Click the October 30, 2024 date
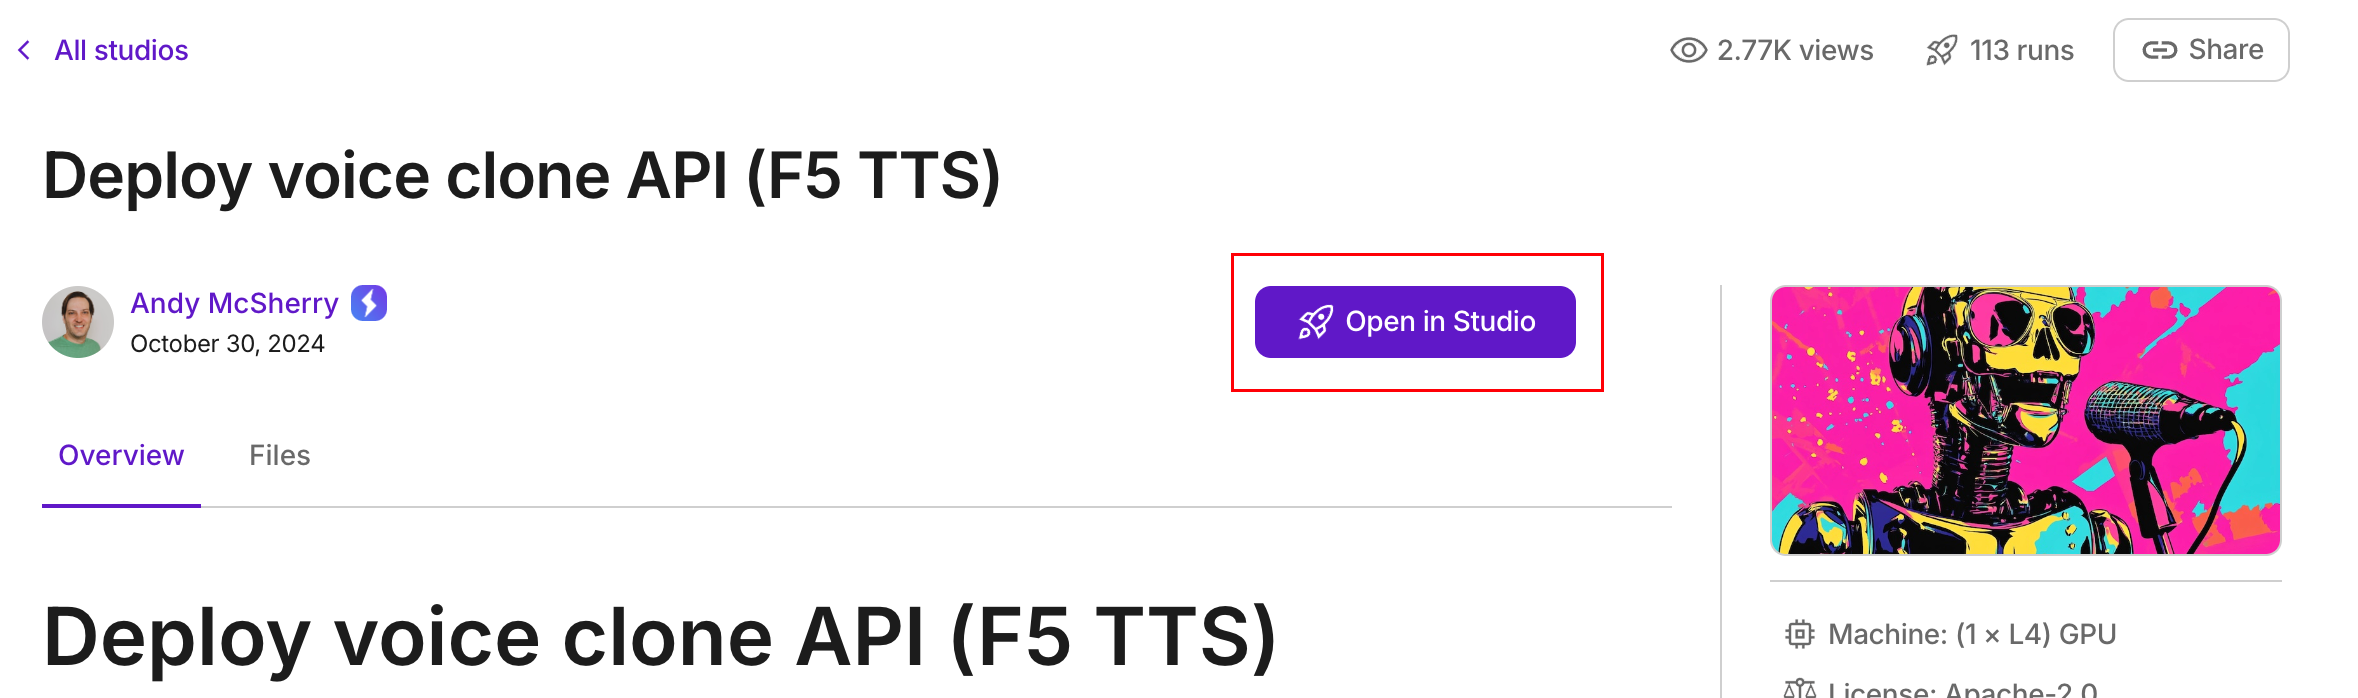 tap(227, 344)
